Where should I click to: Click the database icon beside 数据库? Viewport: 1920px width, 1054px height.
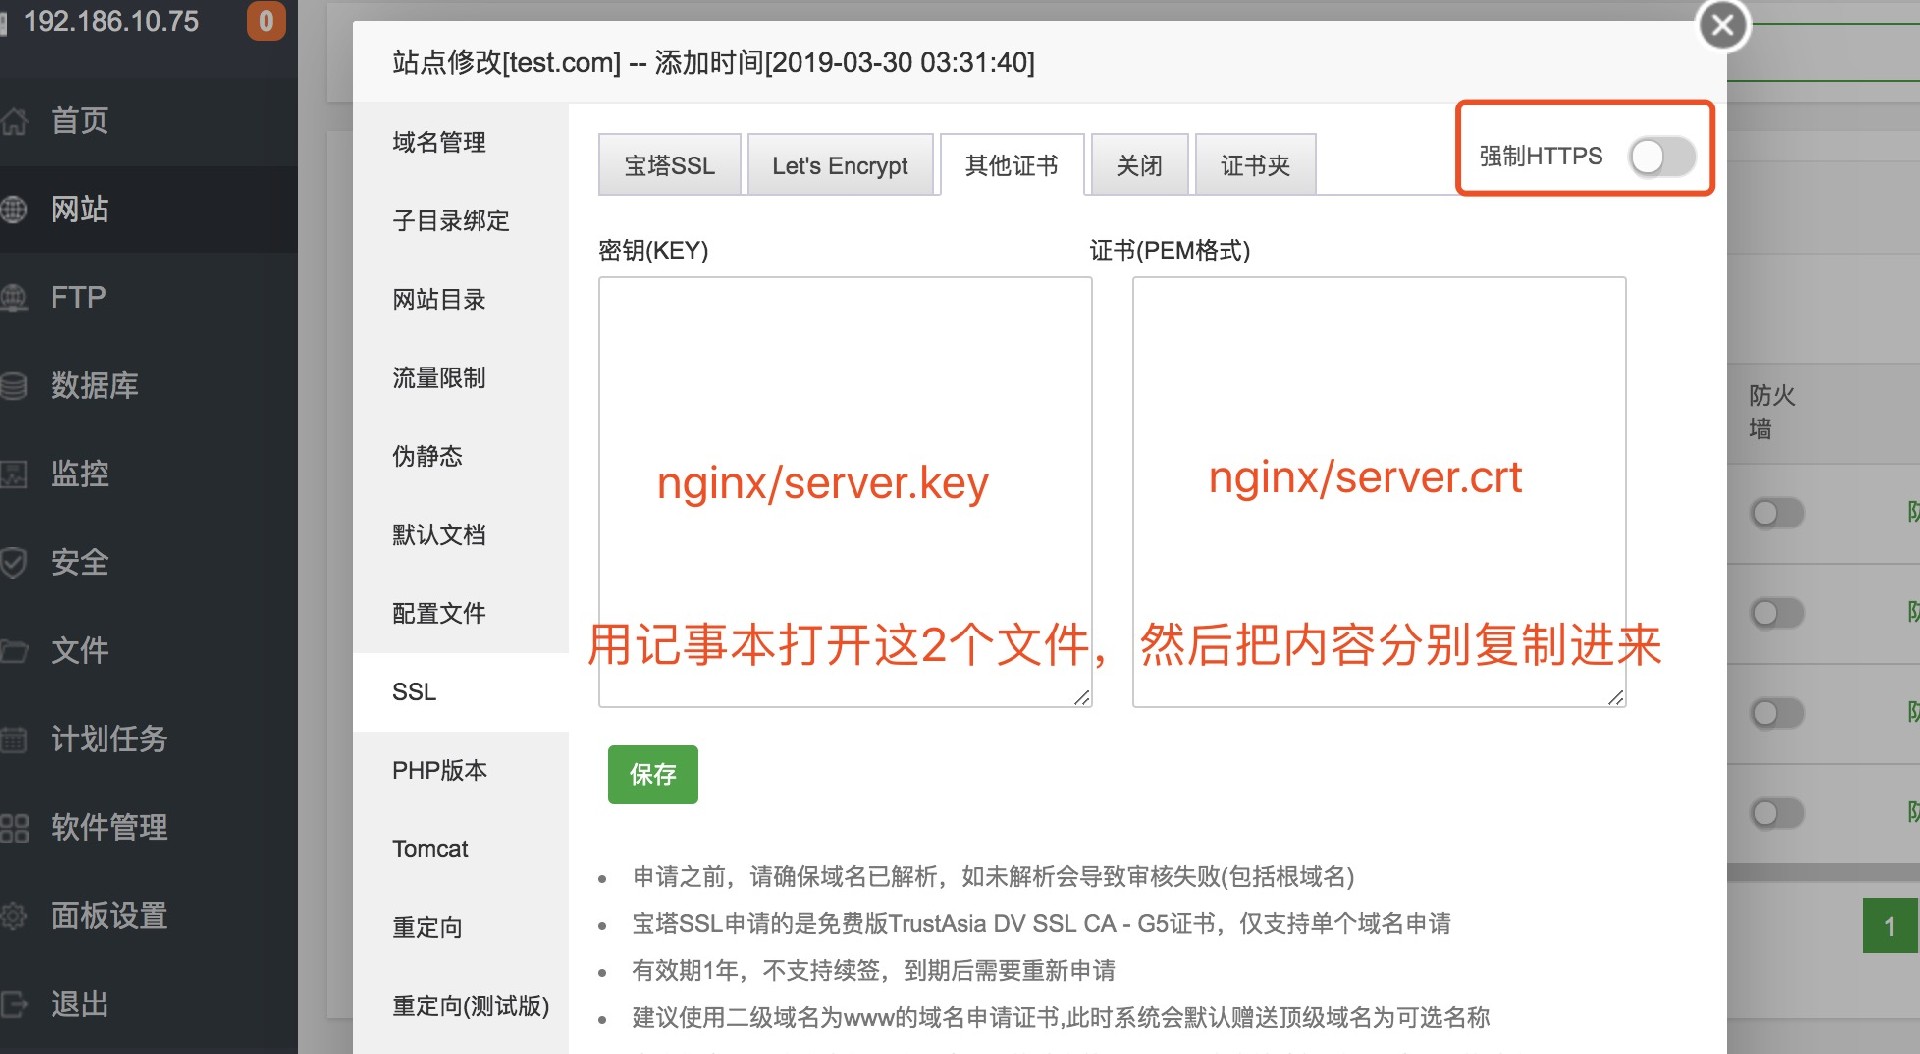14,385
